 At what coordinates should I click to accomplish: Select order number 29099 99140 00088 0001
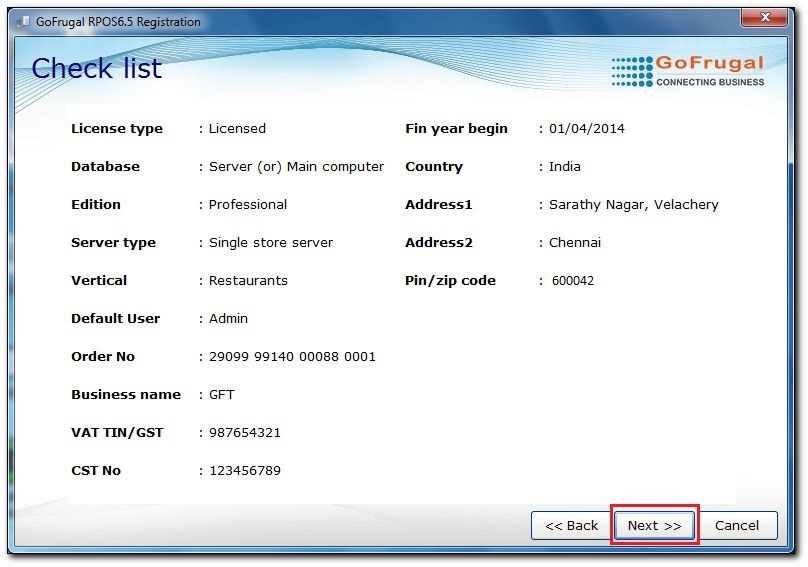click(292, 357)
